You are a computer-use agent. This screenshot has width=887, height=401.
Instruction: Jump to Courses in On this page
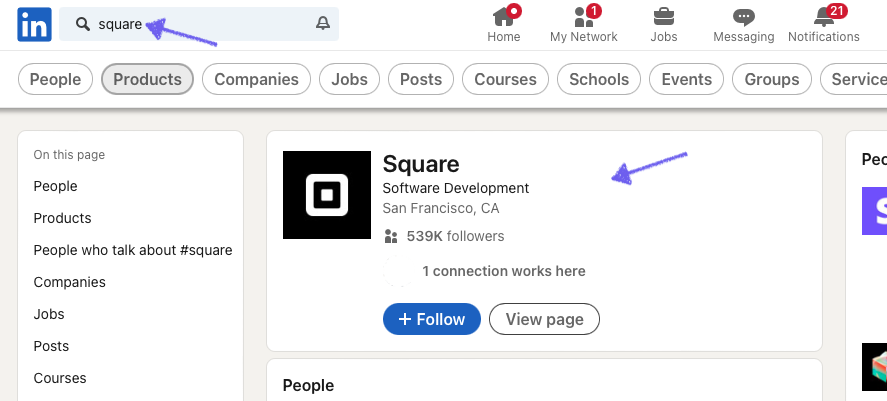coord(60,378)
